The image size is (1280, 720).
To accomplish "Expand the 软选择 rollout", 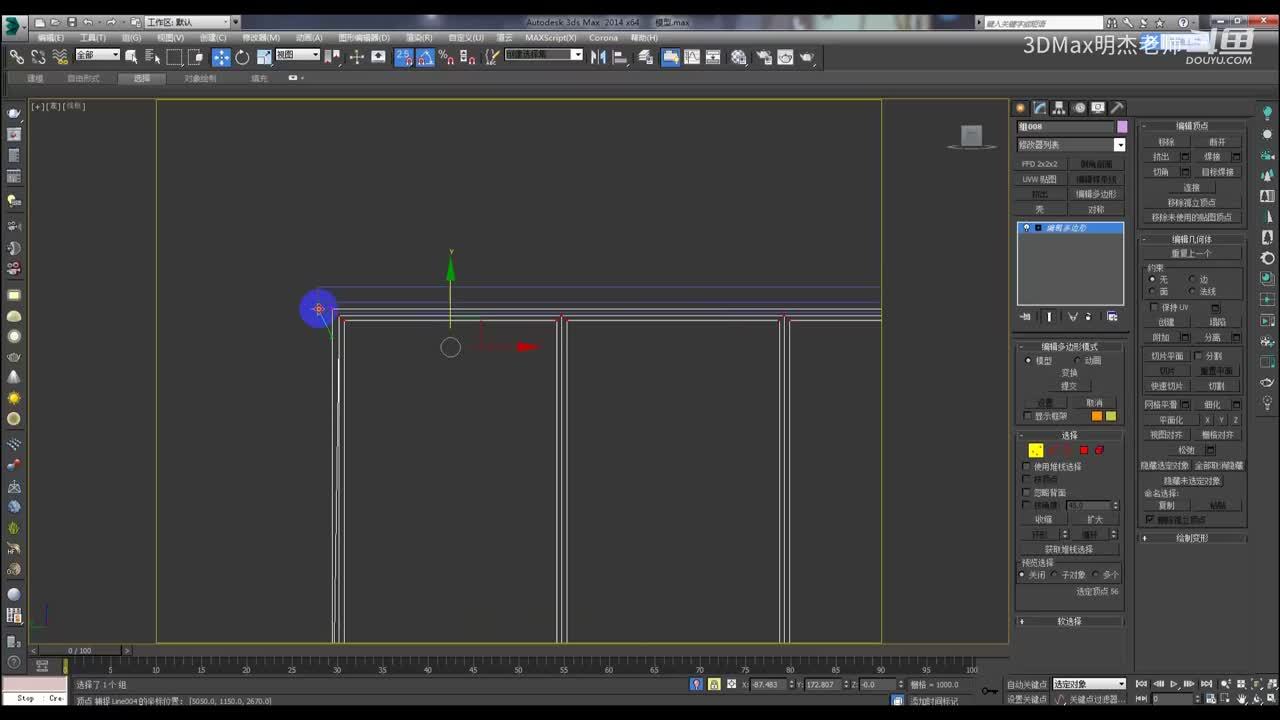I will (x=1069, y=621).
